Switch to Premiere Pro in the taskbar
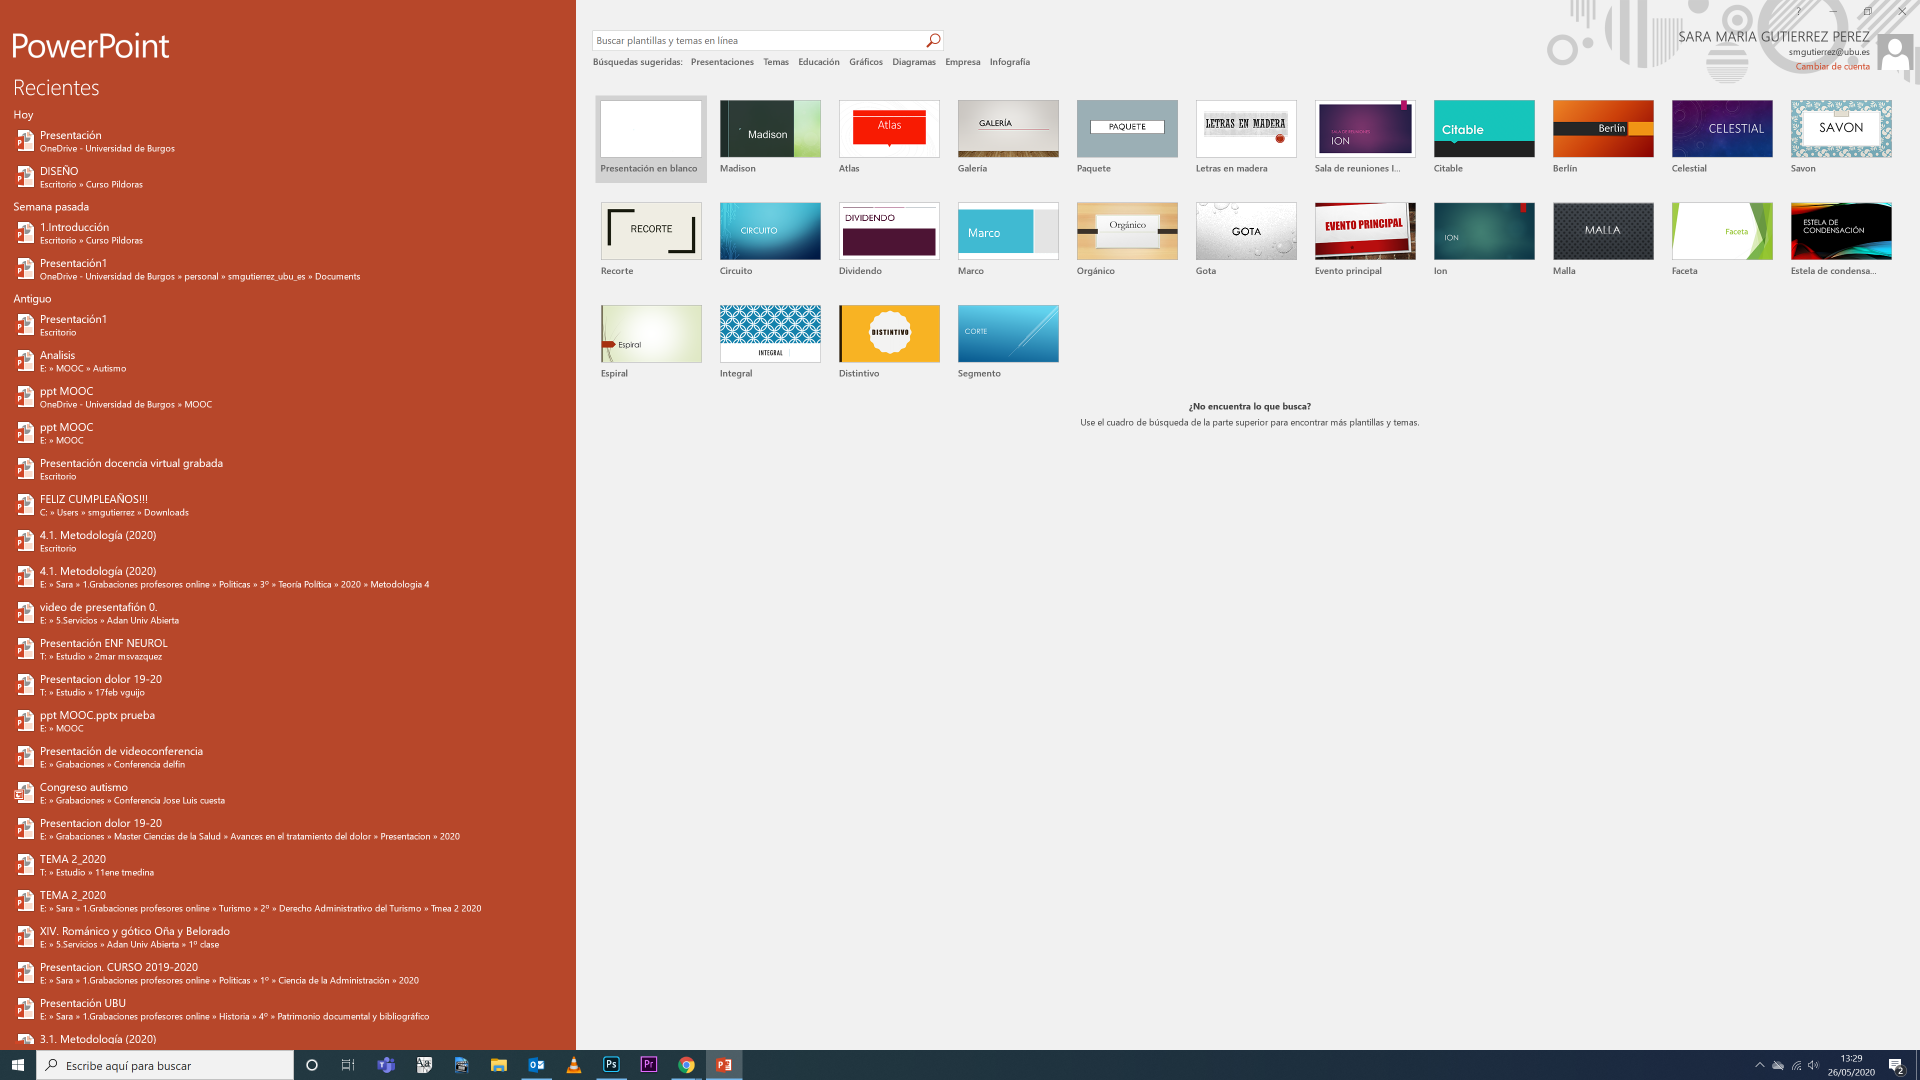 [x=649, y=1065]
